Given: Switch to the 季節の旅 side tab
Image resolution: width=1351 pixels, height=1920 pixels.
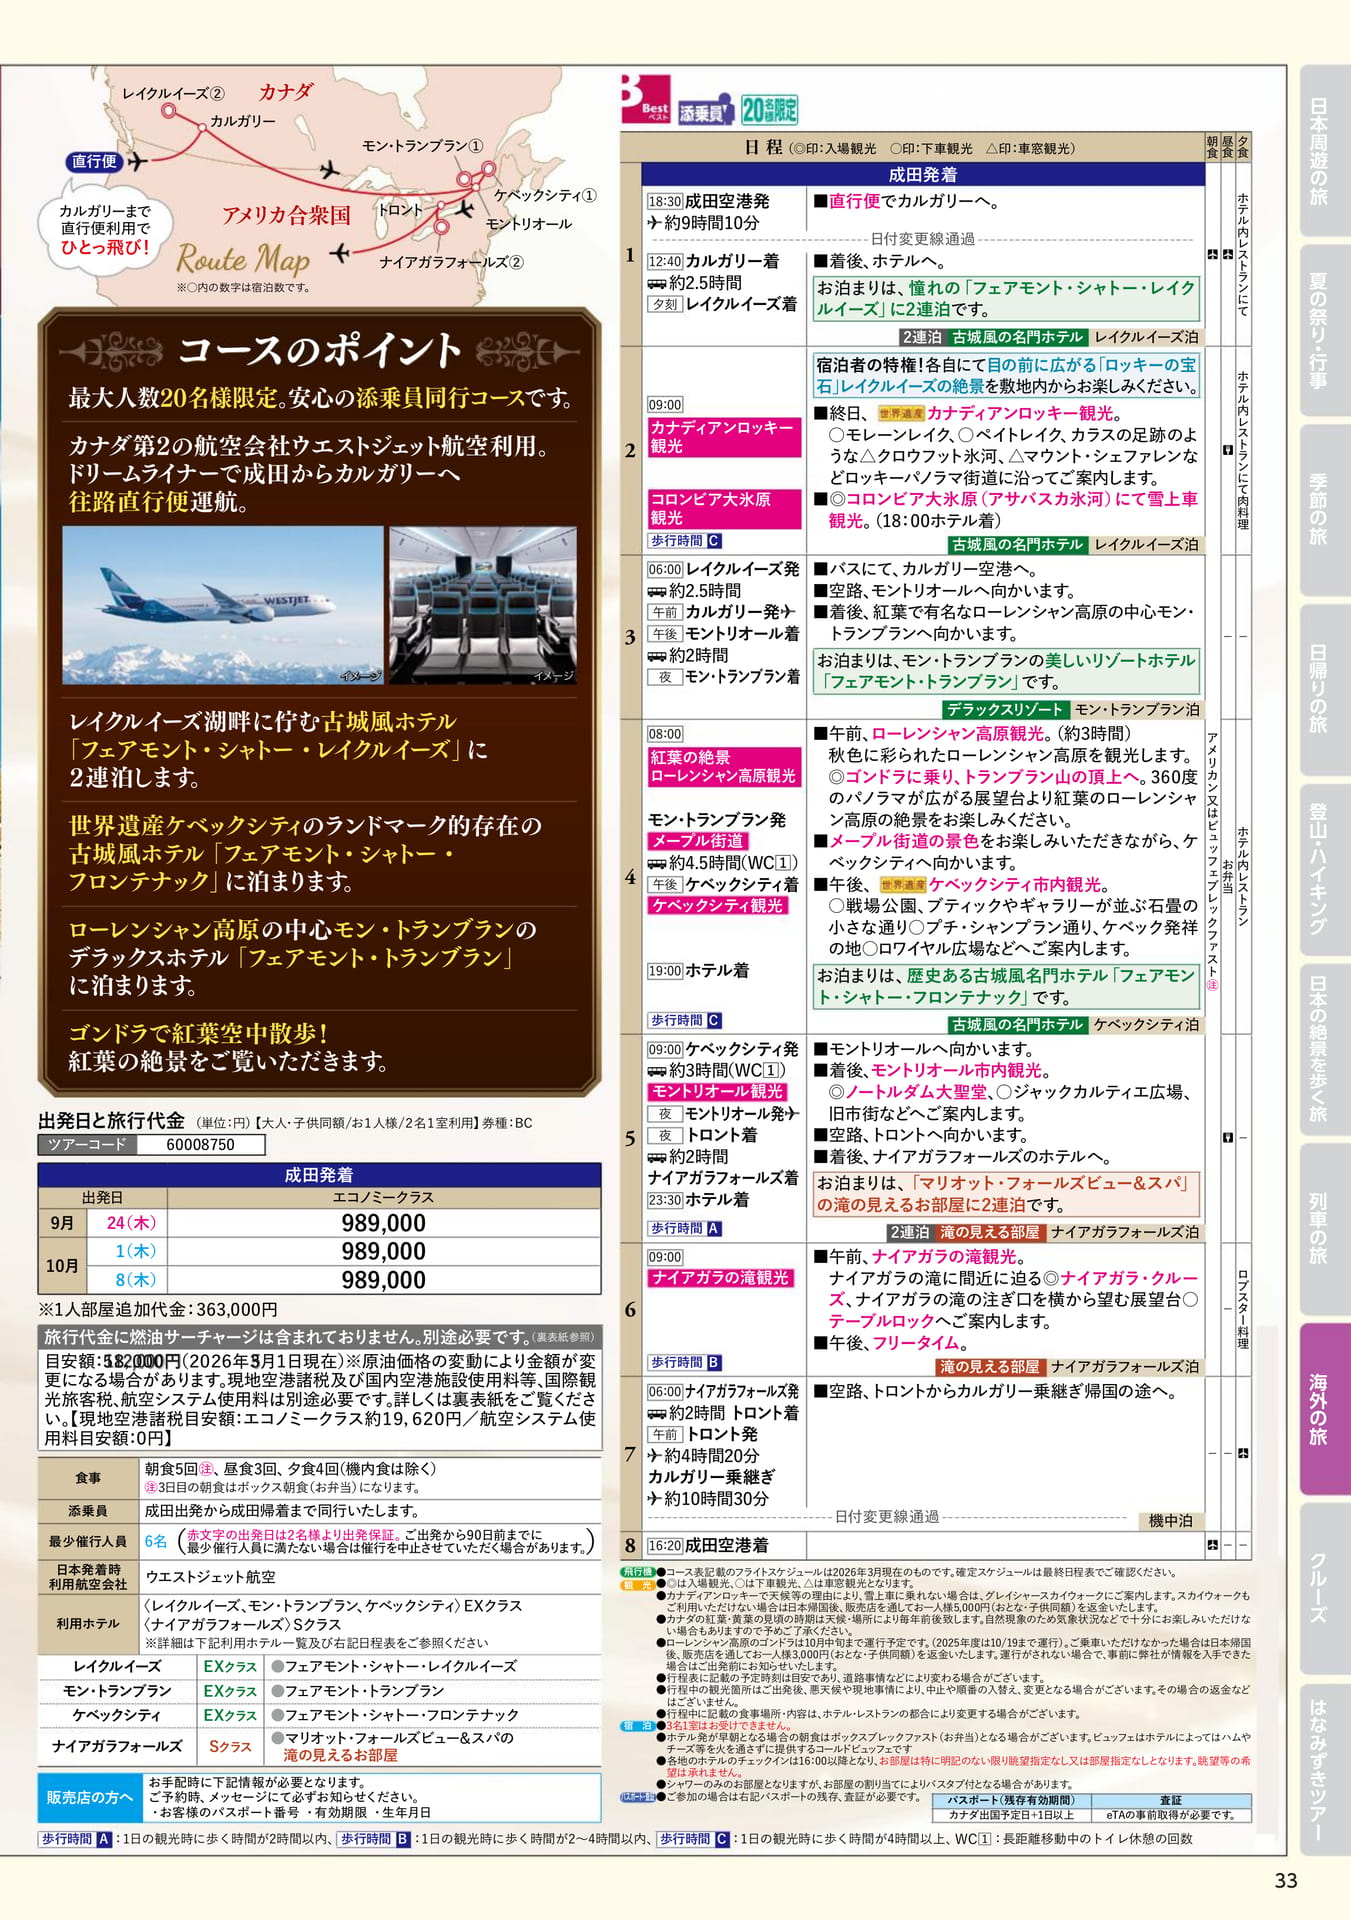Looking at the screenshot, I should pyautogui.click(x=1323, y=510).
